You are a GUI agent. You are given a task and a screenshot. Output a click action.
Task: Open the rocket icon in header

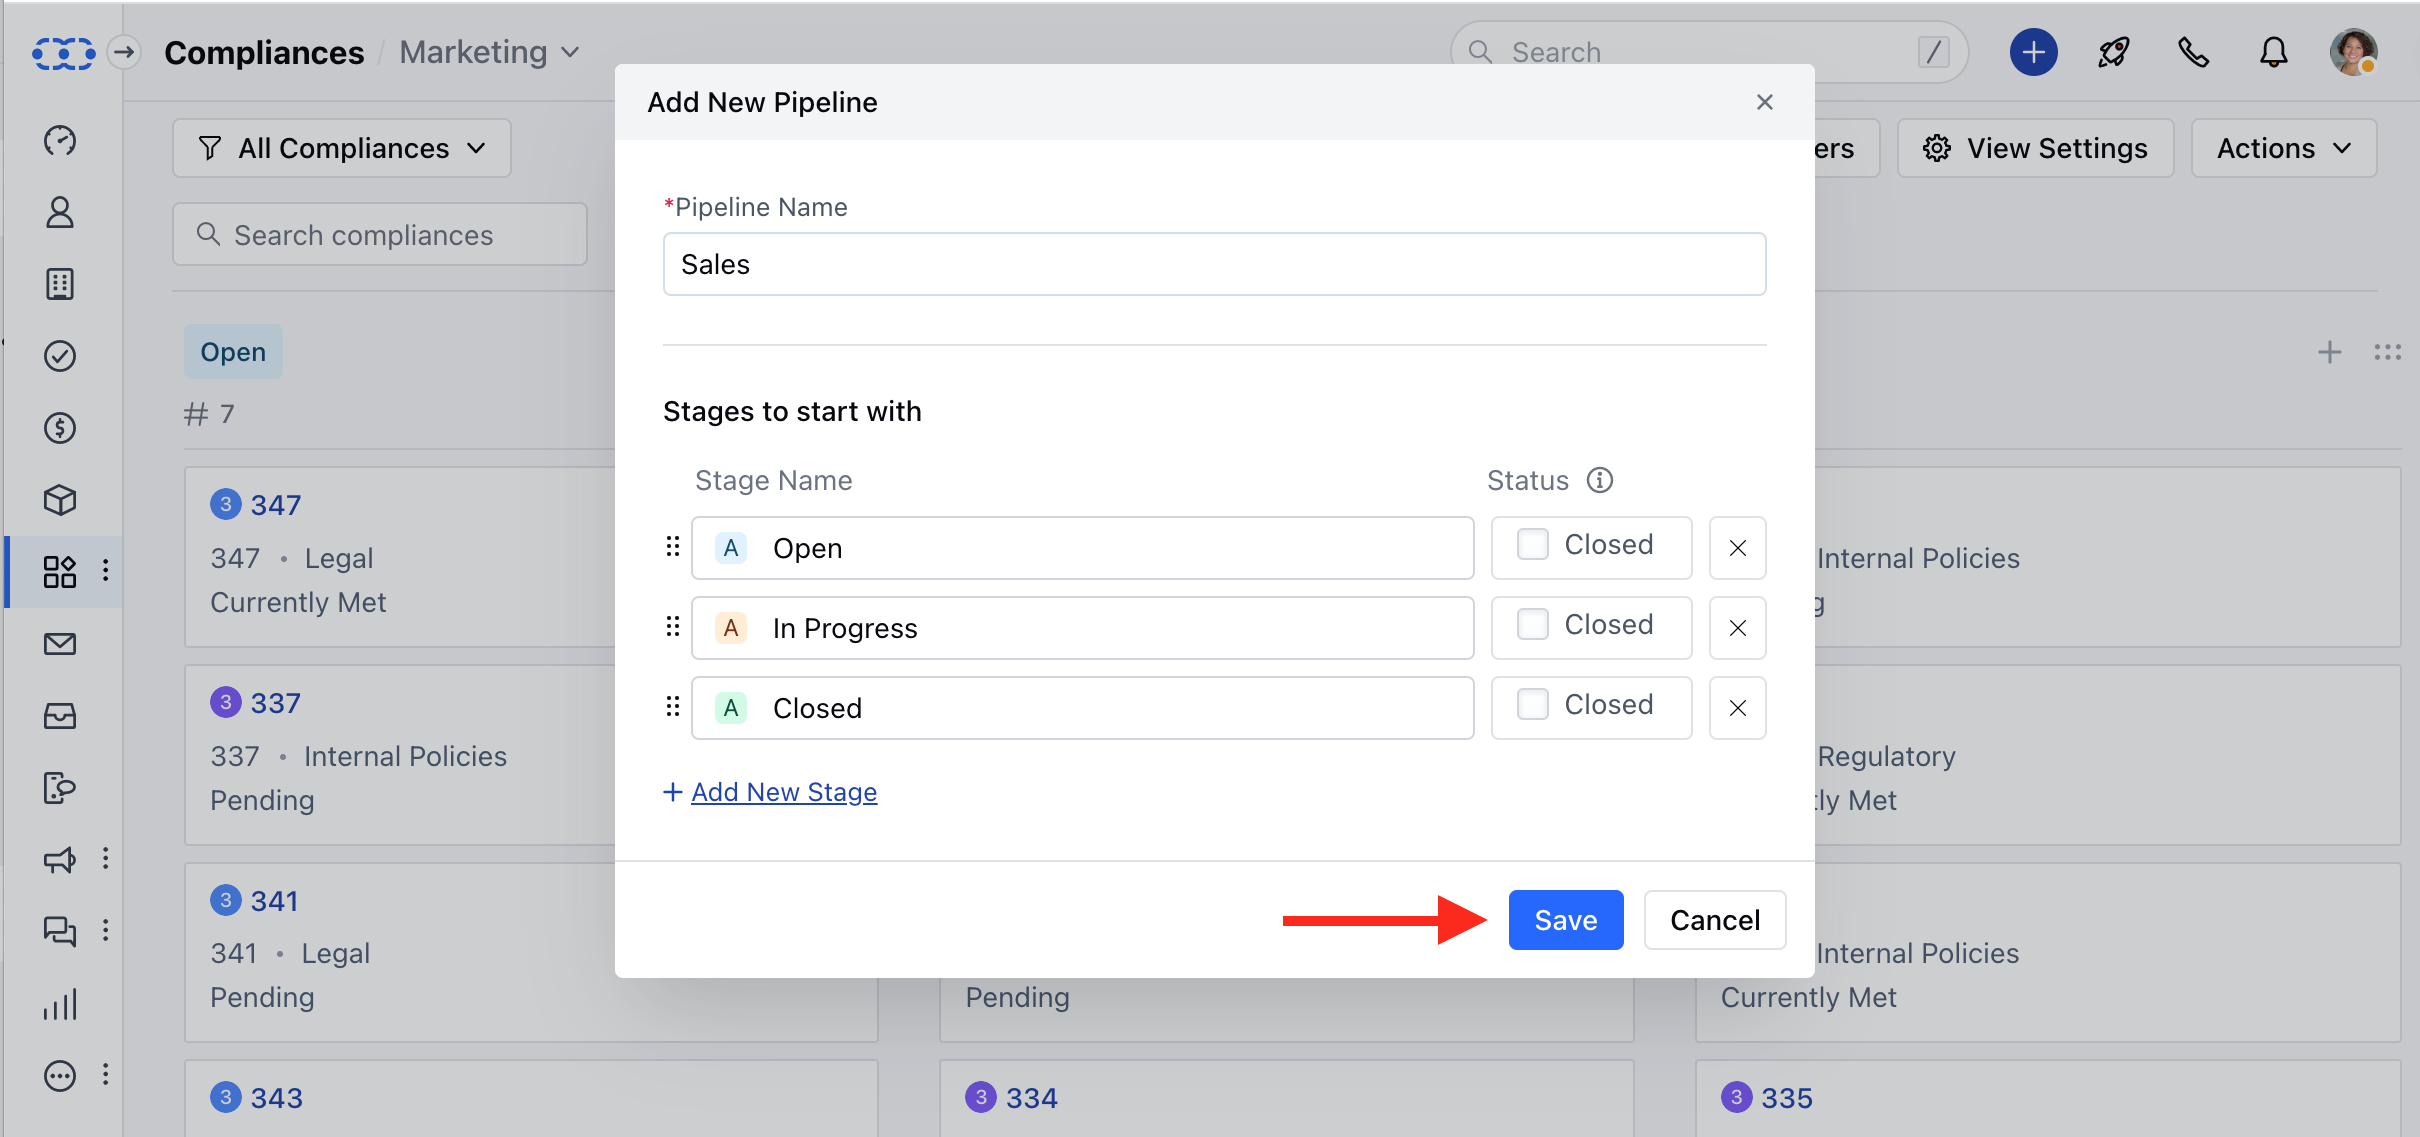click(2114, 52)
